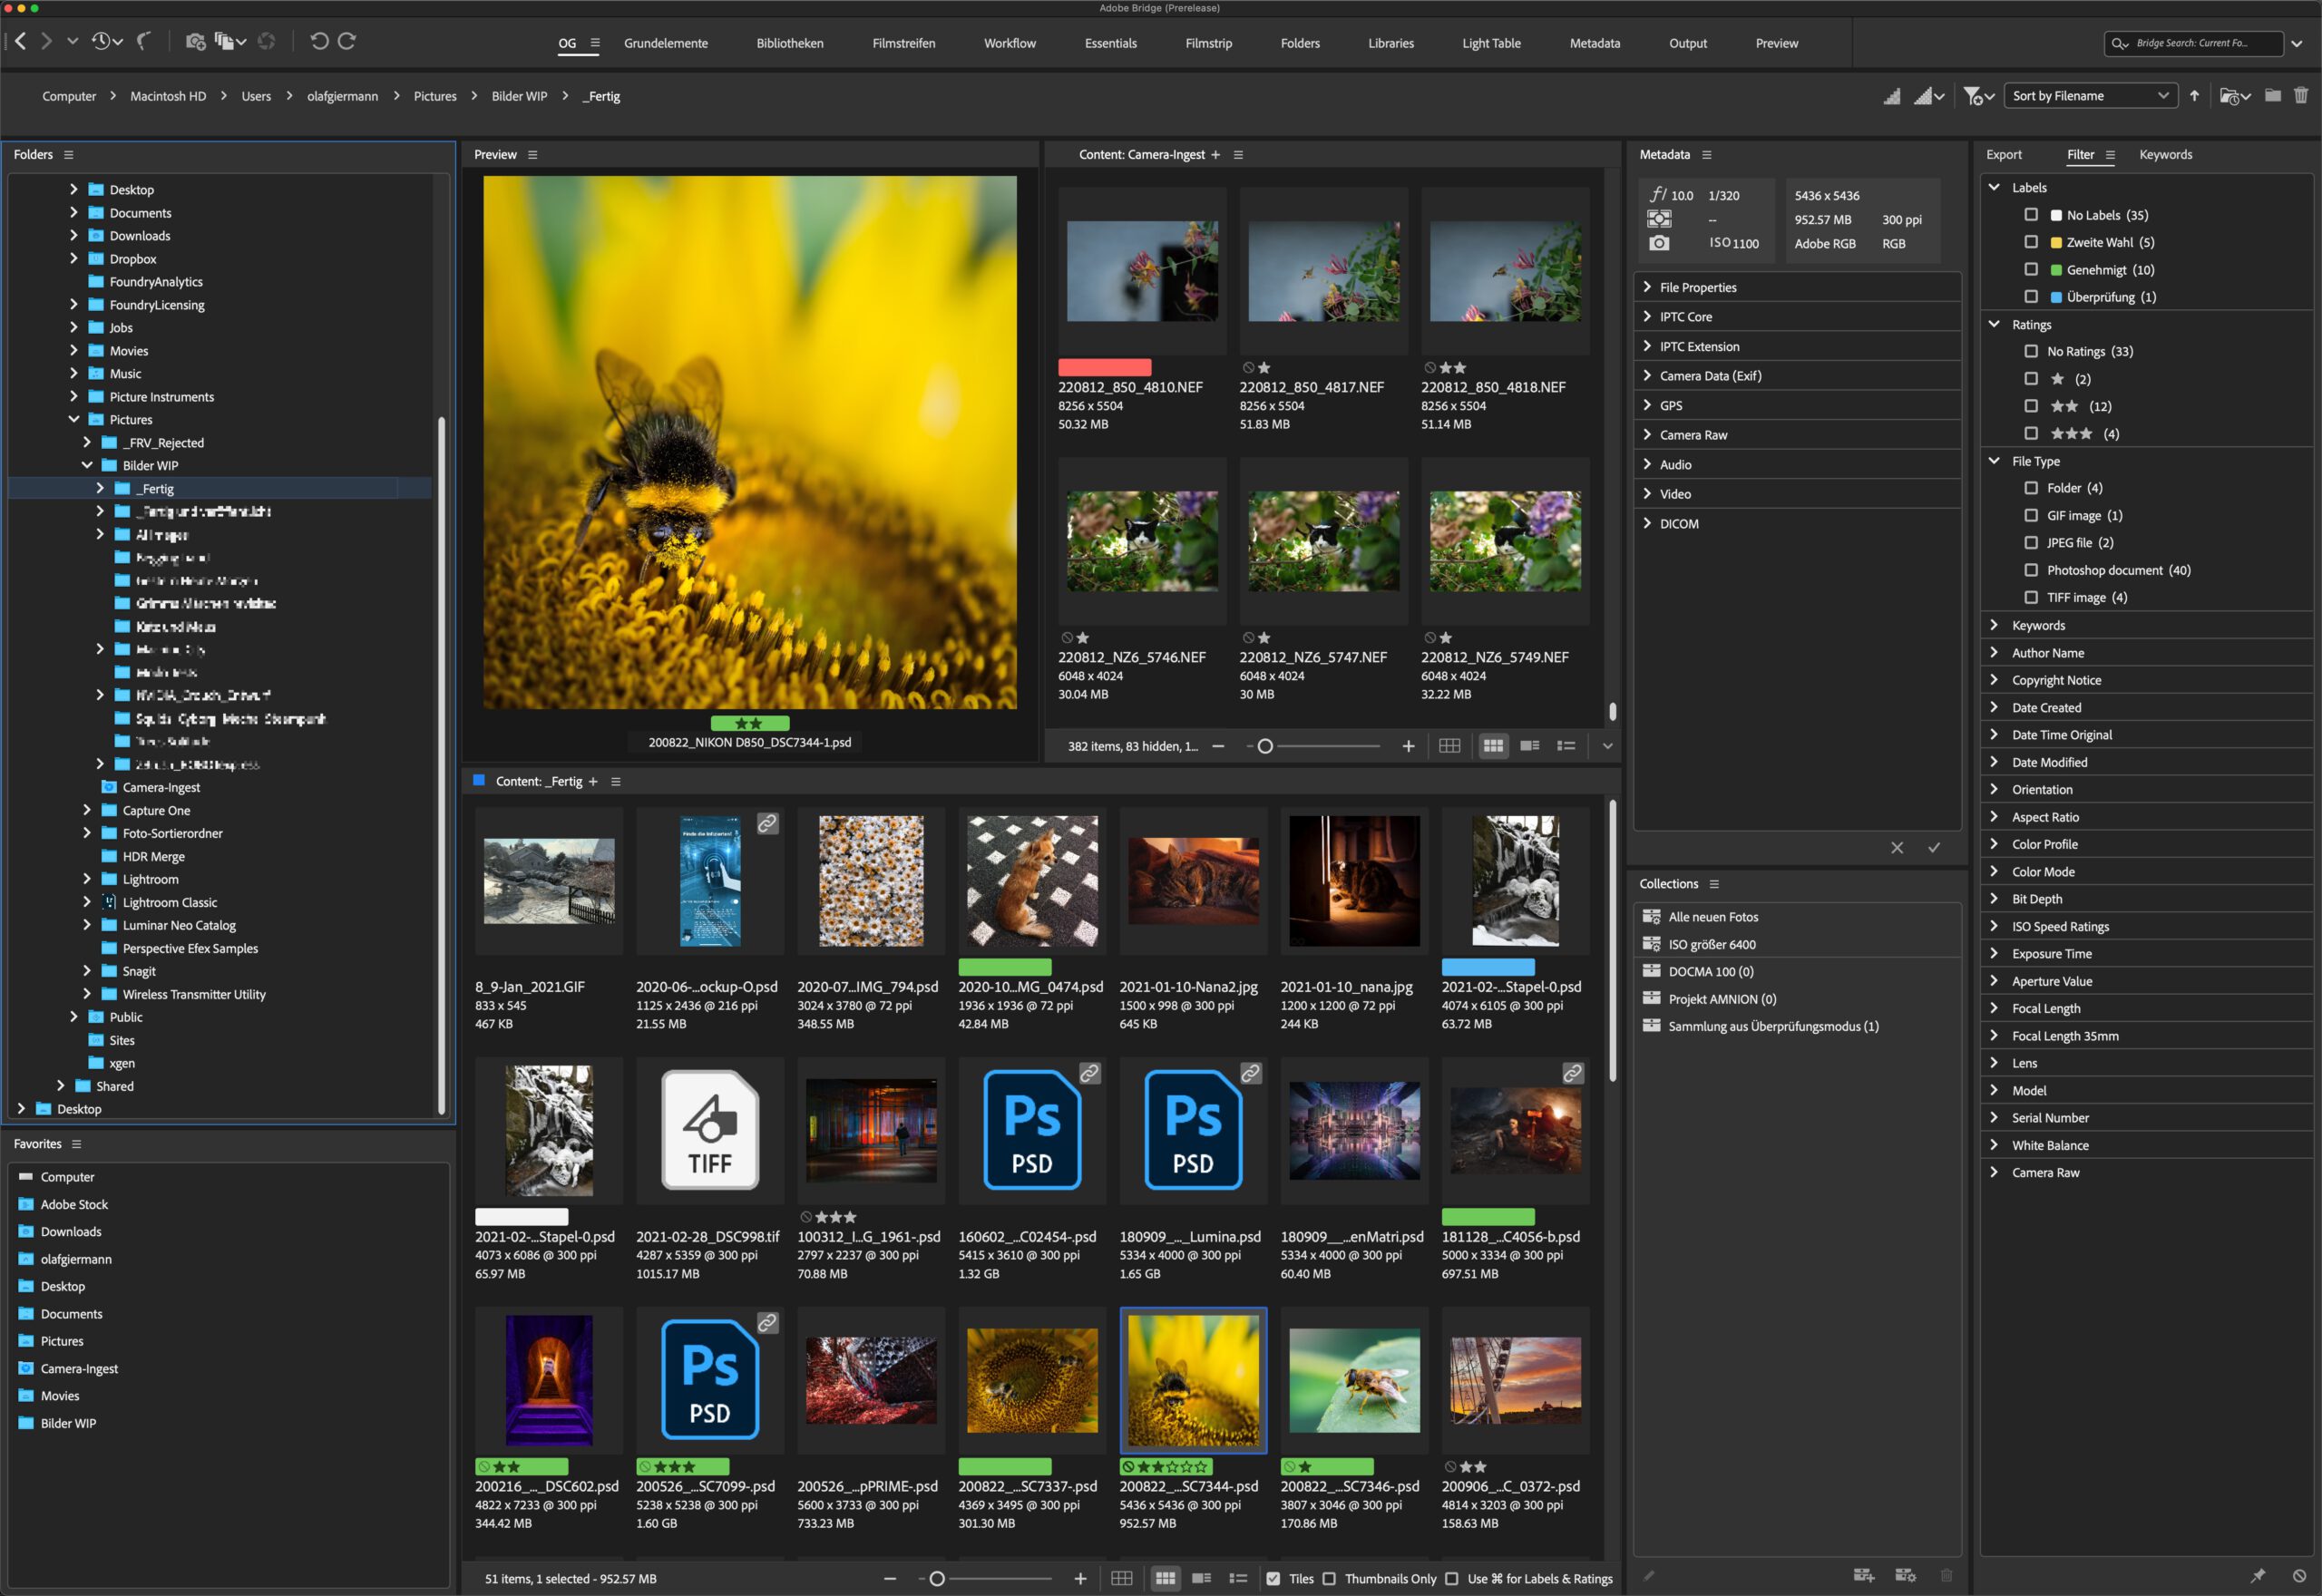Check the Genehmigt label filter
This screenshot has height=1596, width=2322.
point(2030,270)
